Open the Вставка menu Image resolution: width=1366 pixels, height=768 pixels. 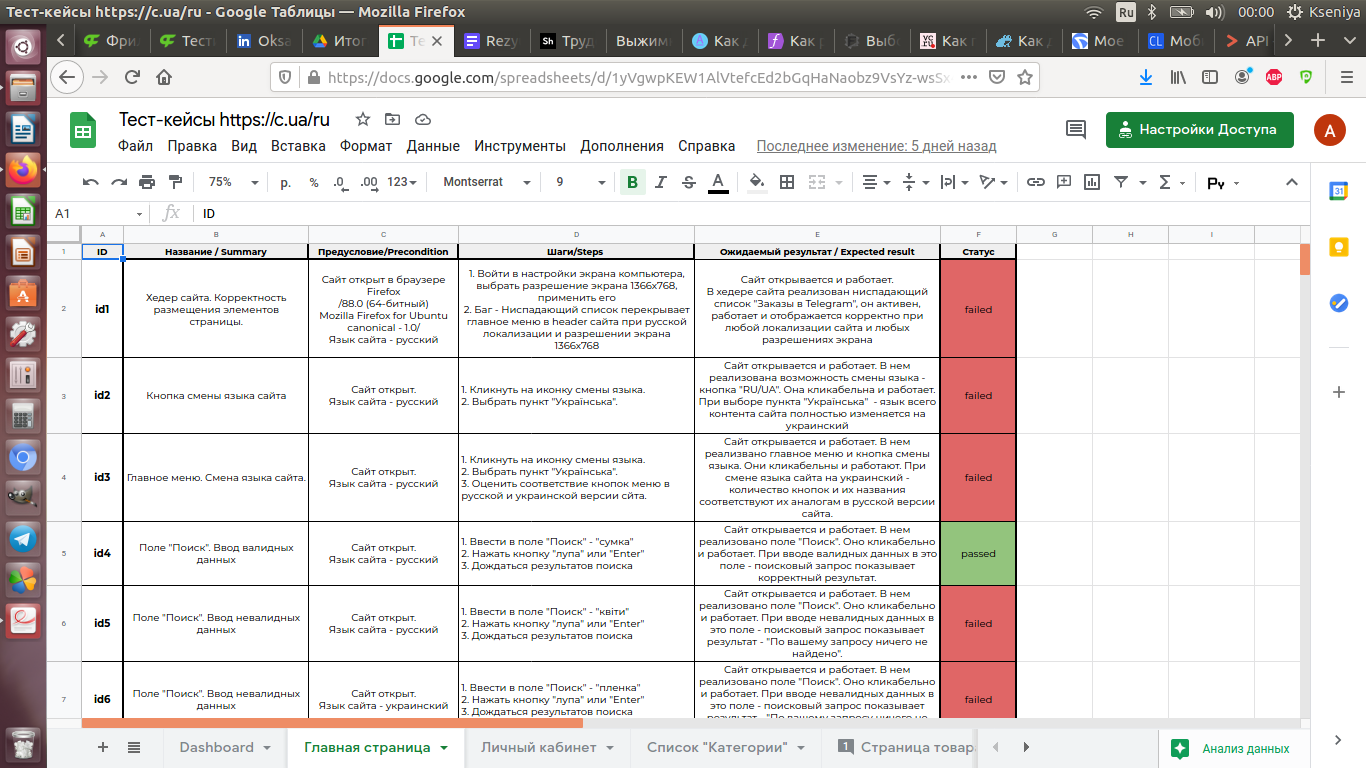(298, 146)
